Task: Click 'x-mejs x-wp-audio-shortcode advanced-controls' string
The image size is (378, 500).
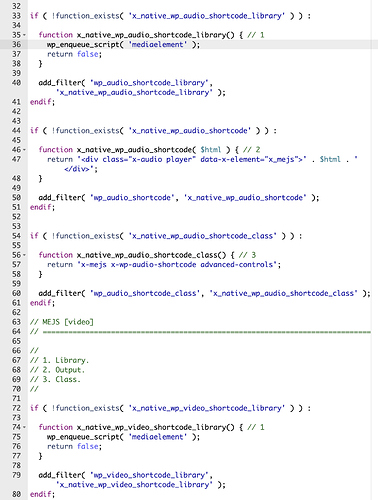Action: (177, 265)
